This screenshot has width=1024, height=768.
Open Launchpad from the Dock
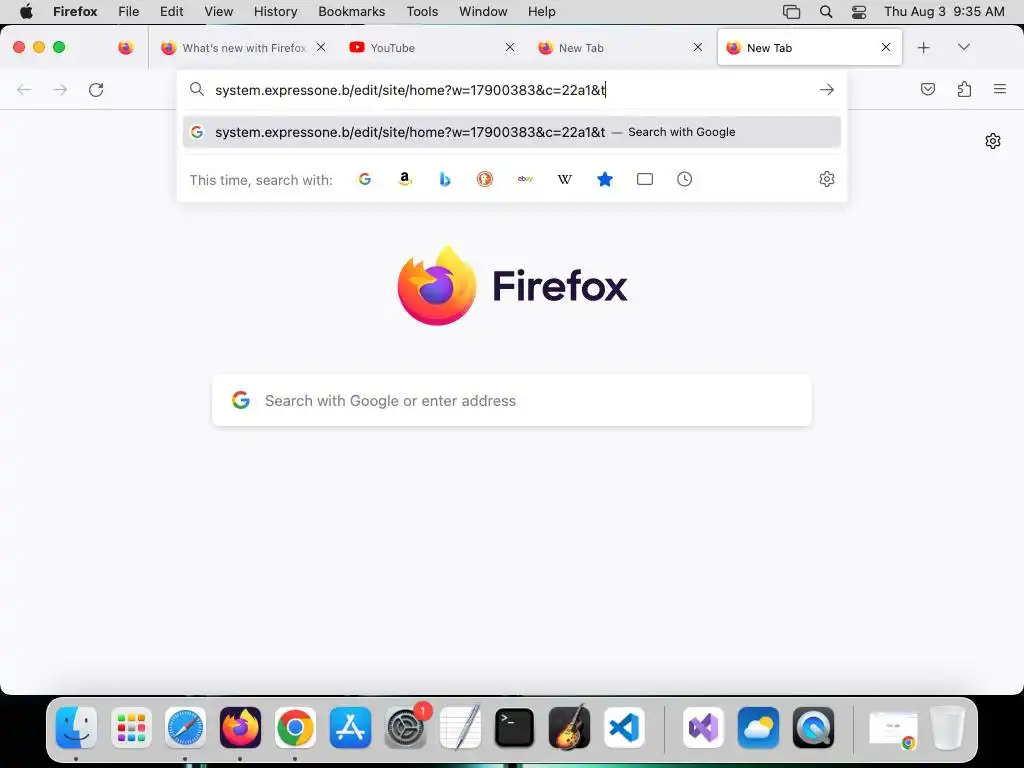131,728
